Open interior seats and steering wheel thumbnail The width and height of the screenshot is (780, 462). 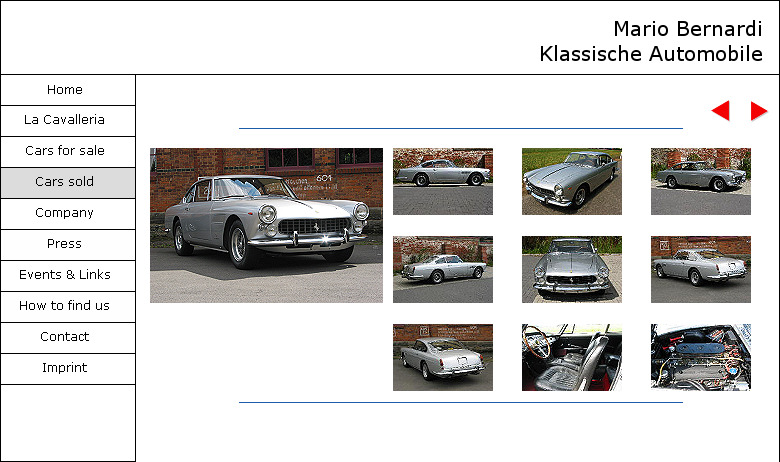pos(572,357)
